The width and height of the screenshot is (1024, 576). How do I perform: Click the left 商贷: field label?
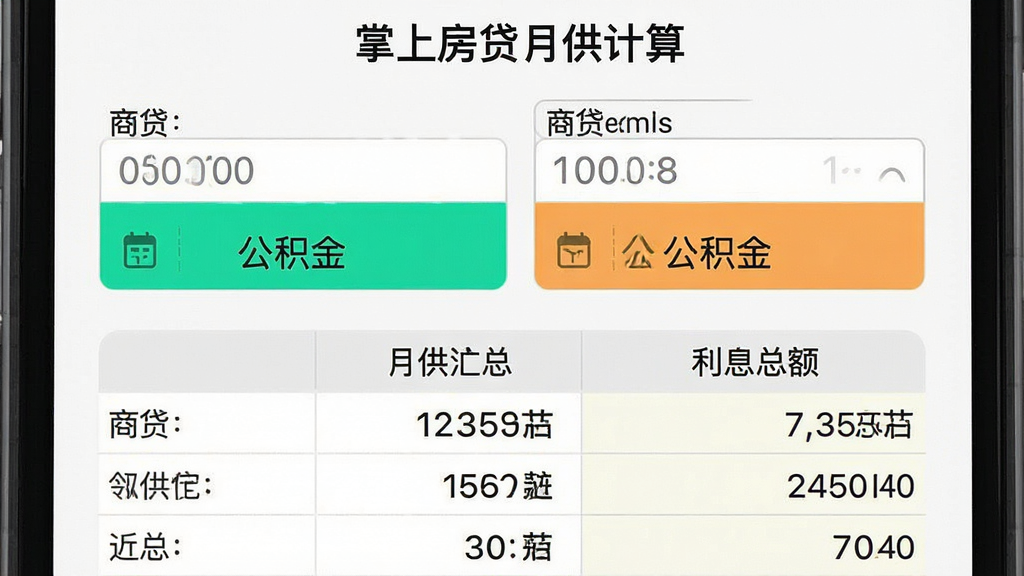pos(144,123)
